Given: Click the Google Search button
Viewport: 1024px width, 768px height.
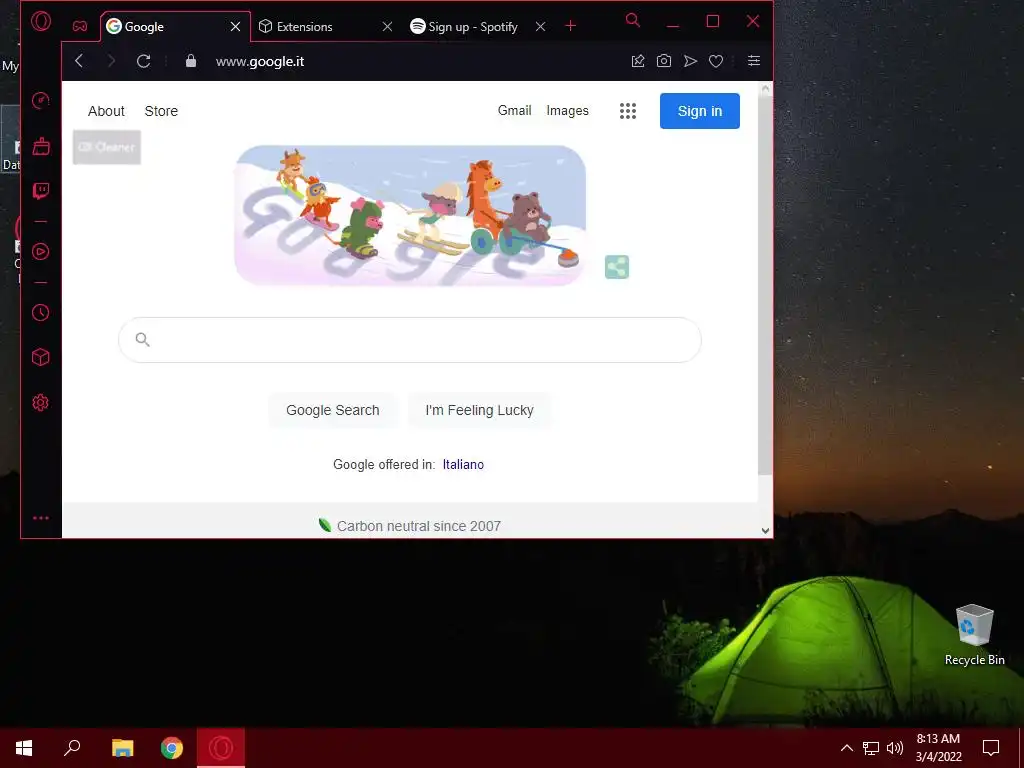Looking at the screenshot, I should coord(332,410).
